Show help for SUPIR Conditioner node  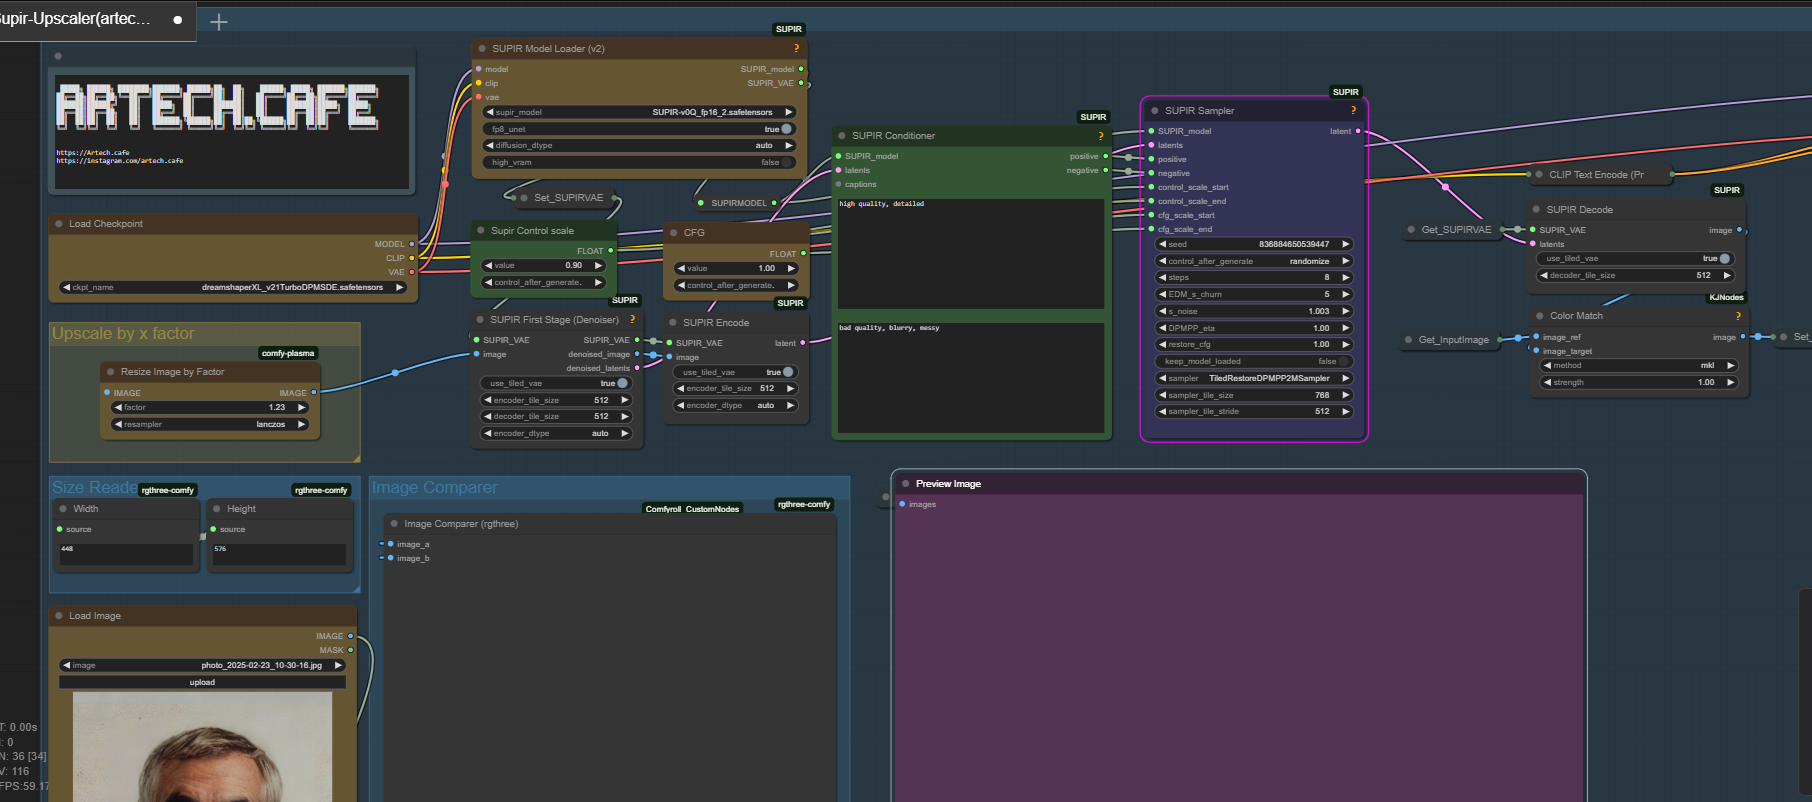(1100, 136)
